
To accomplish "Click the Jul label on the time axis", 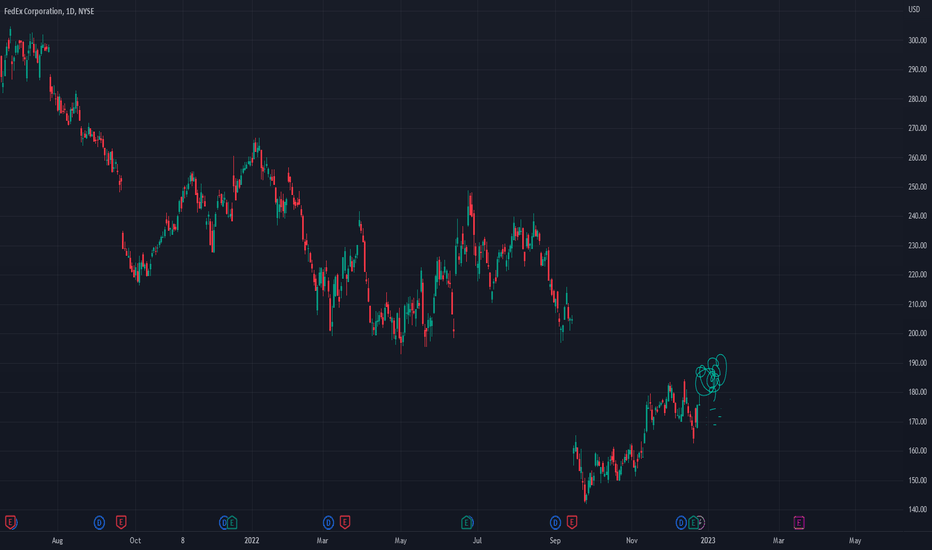I will tap(477, 540).
